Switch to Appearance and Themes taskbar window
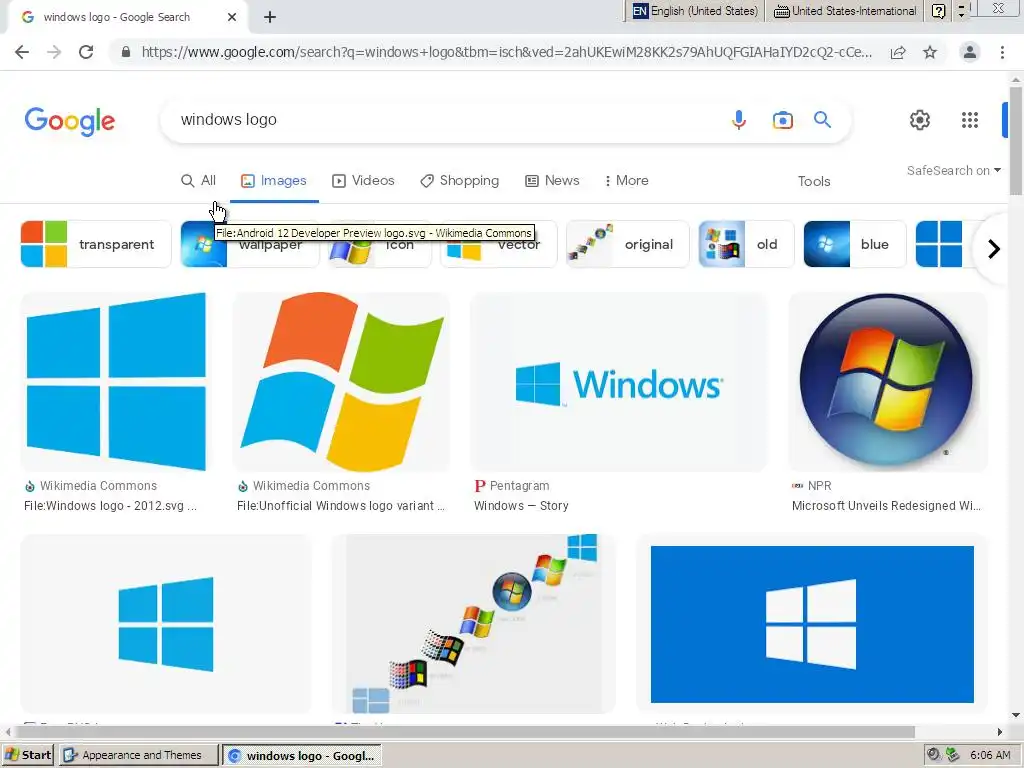1024x768 pixels. pyautogui.click(x=139, y=756)
